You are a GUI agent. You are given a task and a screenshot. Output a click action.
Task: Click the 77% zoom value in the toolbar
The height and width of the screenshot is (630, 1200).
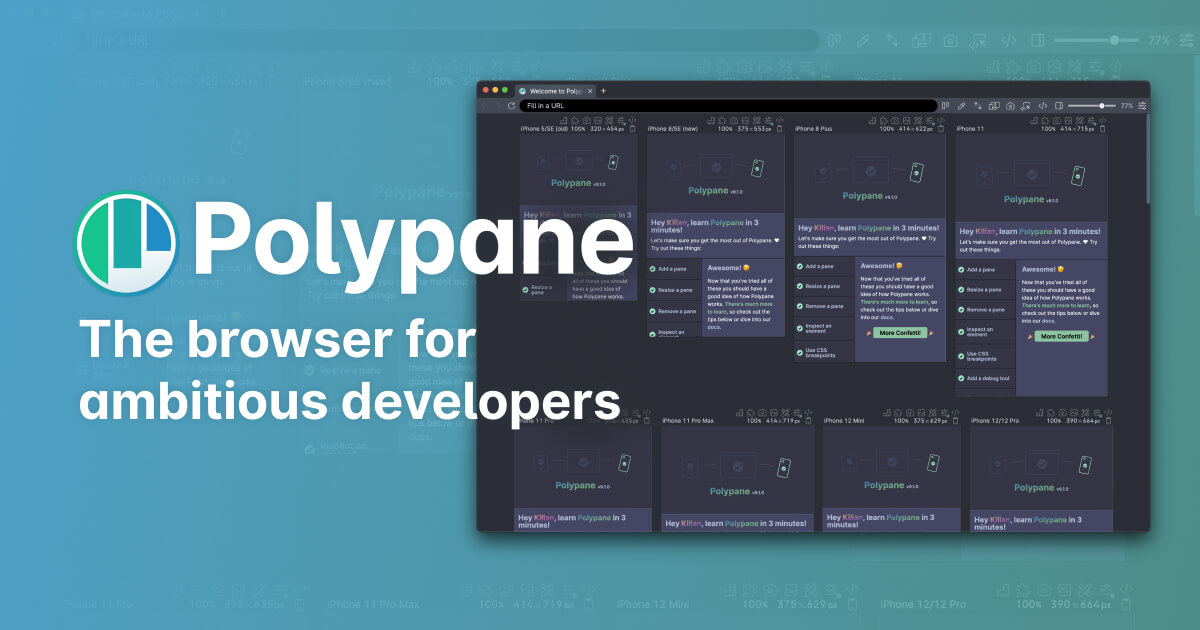click(x=1127, y=105)
